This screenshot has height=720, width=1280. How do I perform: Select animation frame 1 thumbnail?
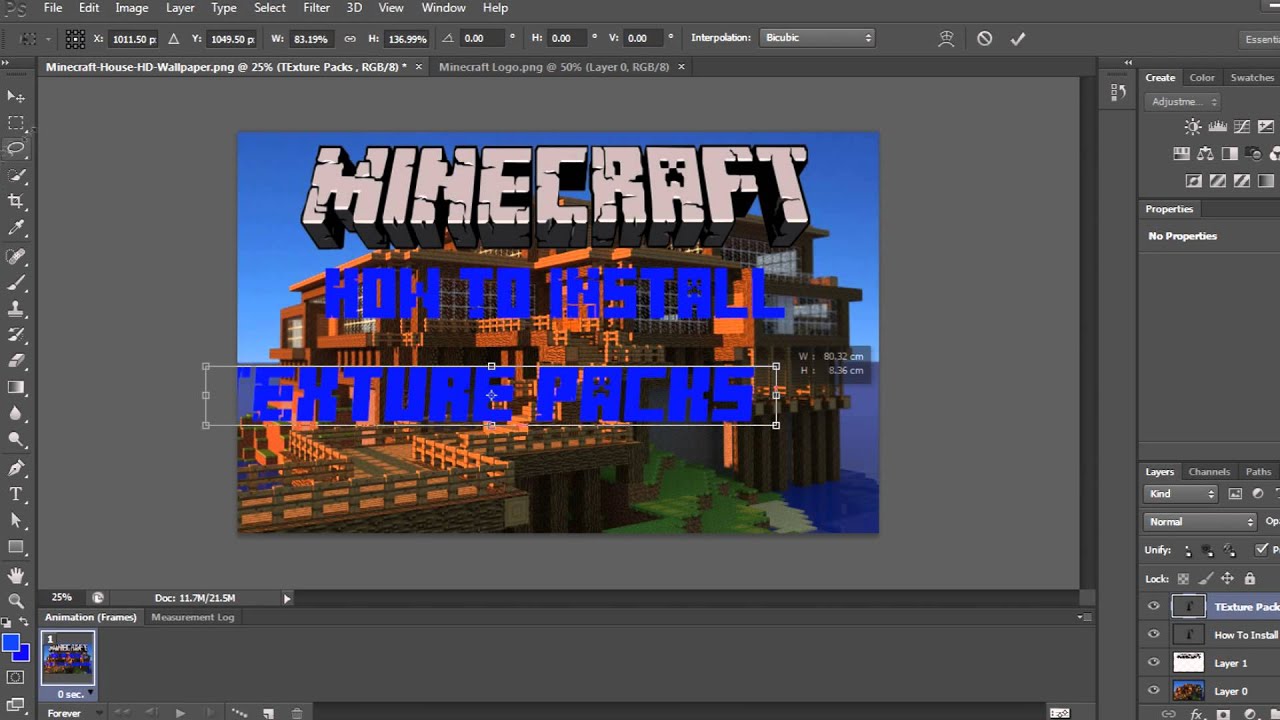coord(68,659)
